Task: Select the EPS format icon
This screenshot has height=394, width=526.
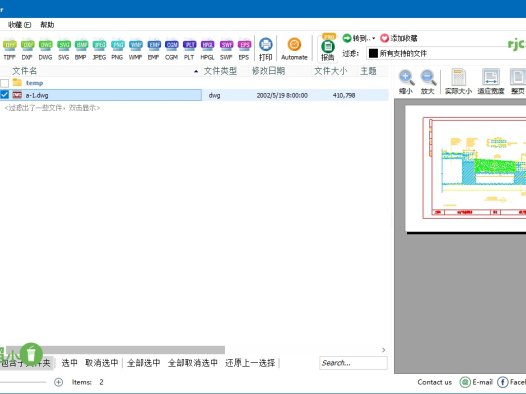Action: [x=244, y=50]
